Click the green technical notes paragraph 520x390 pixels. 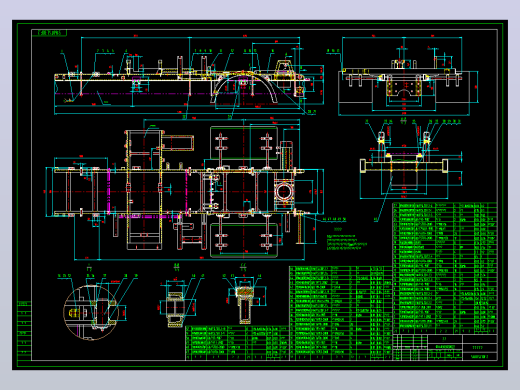click(x=347, y=242)
